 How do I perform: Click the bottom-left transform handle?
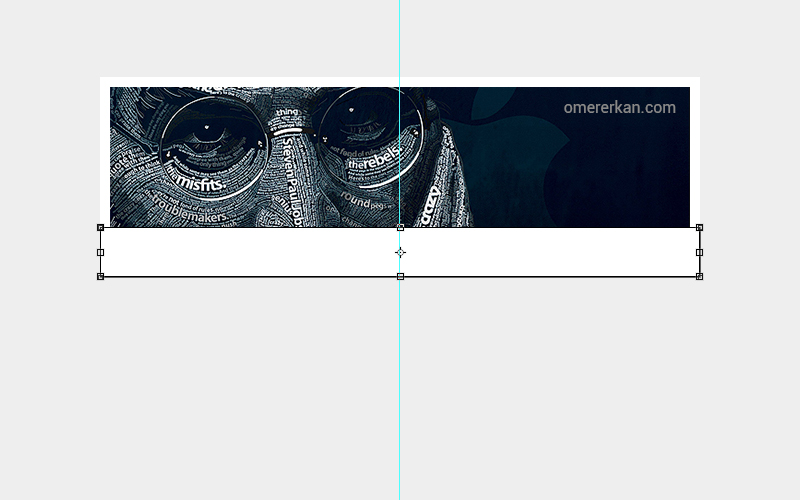(100, 276)
